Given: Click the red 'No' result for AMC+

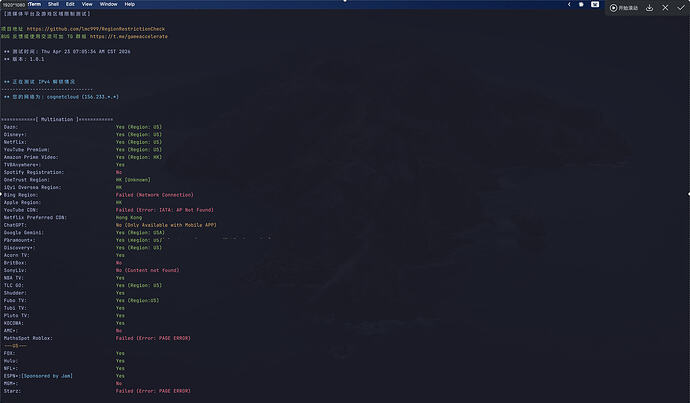Looking at the screenshot, I should coord(119,330).
